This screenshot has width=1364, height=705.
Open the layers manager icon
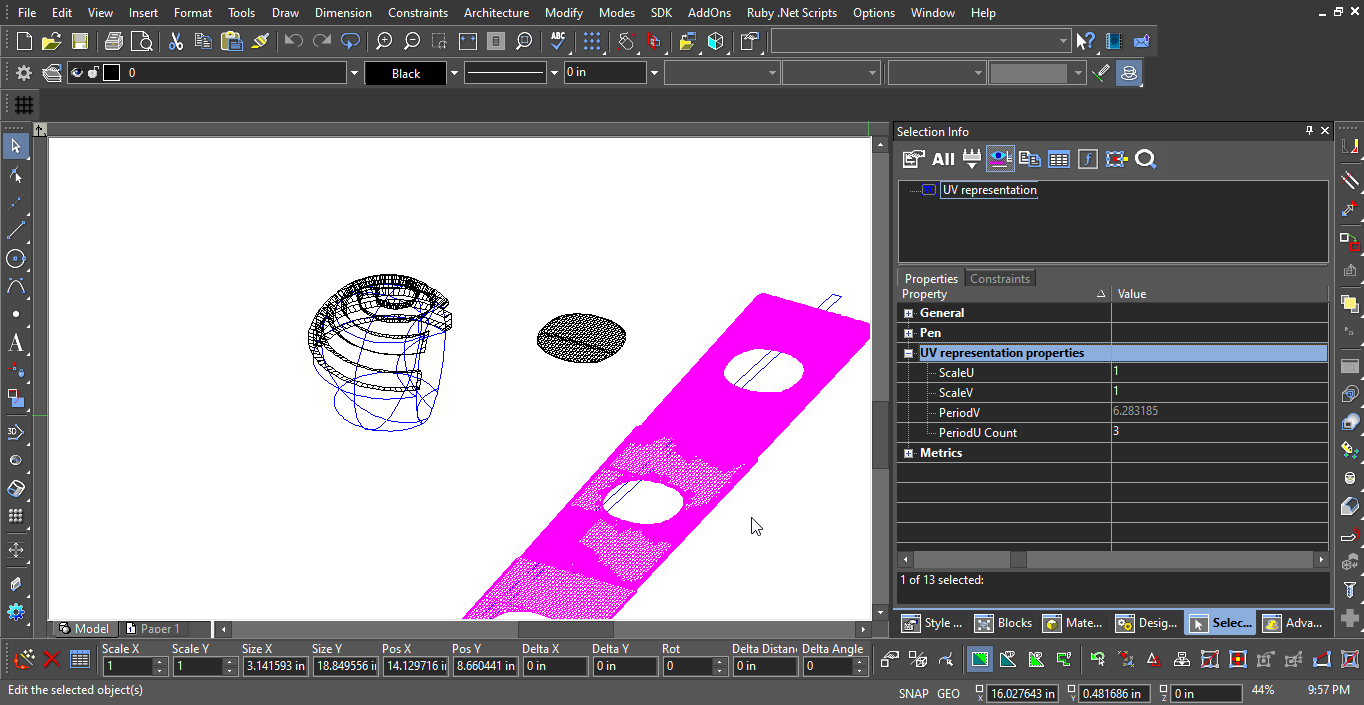[52, 73]
